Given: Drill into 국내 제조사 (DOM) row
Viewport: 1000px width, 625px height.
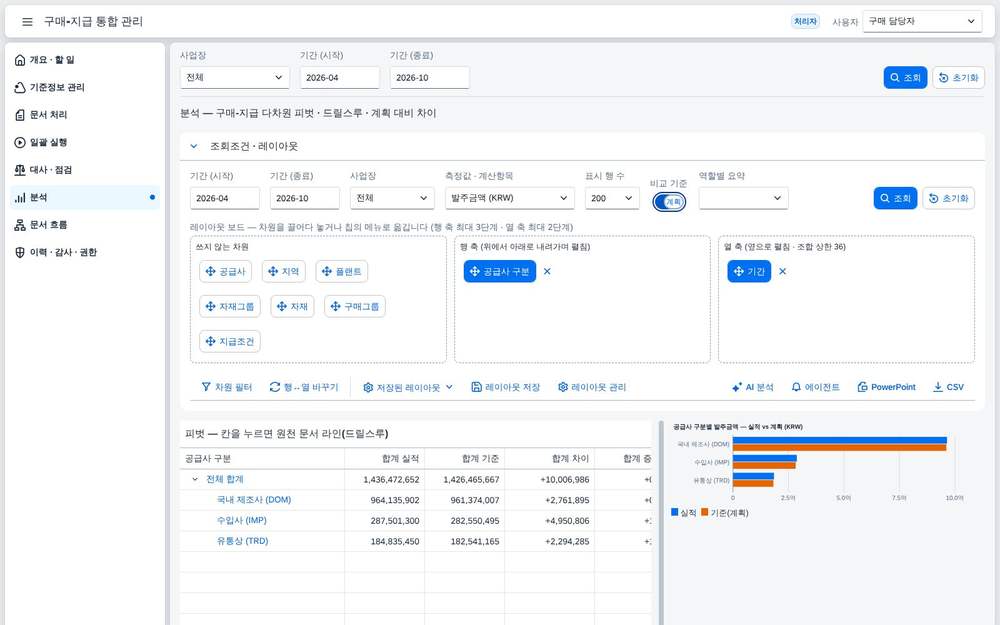Looking at the screenshot, I should (x=254, y=500).
